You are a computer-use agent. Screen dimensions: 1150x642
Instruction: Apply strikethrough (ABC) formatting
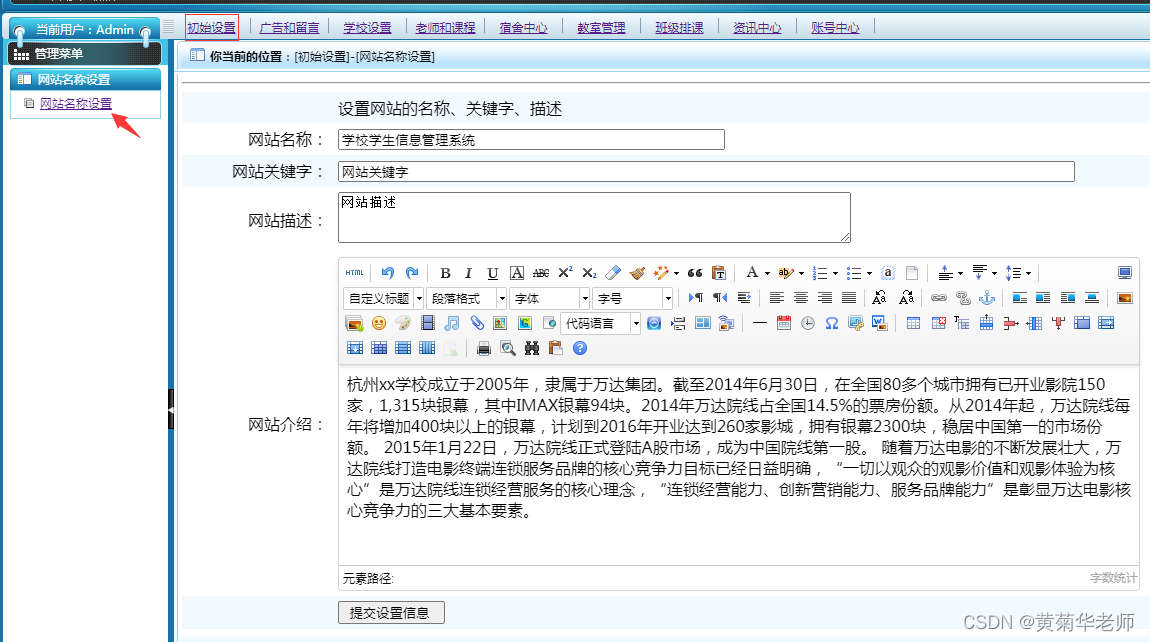coord(541,273)
